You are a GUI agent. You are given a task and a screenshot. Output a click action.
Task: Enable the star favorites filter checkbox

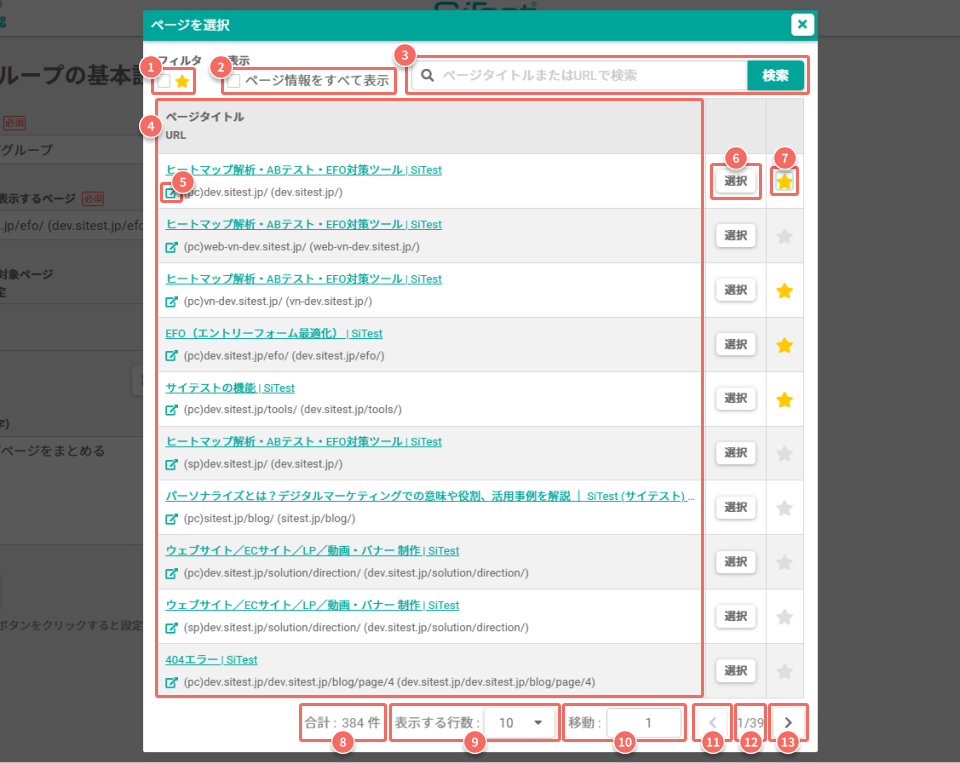click(163, 81)
